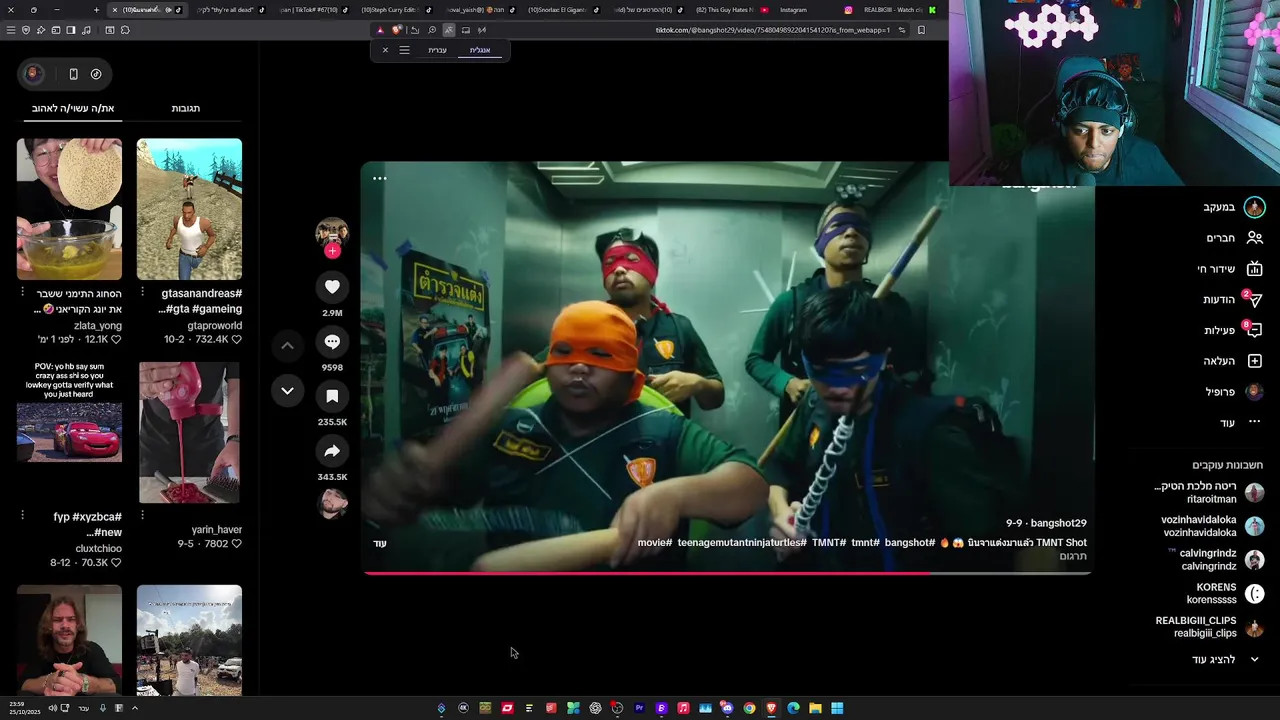Click #movie hashtag in caption
Image resolution: width=1280 pixels, height=720 pixels.
pyautogui.click(x=655, y=543)
